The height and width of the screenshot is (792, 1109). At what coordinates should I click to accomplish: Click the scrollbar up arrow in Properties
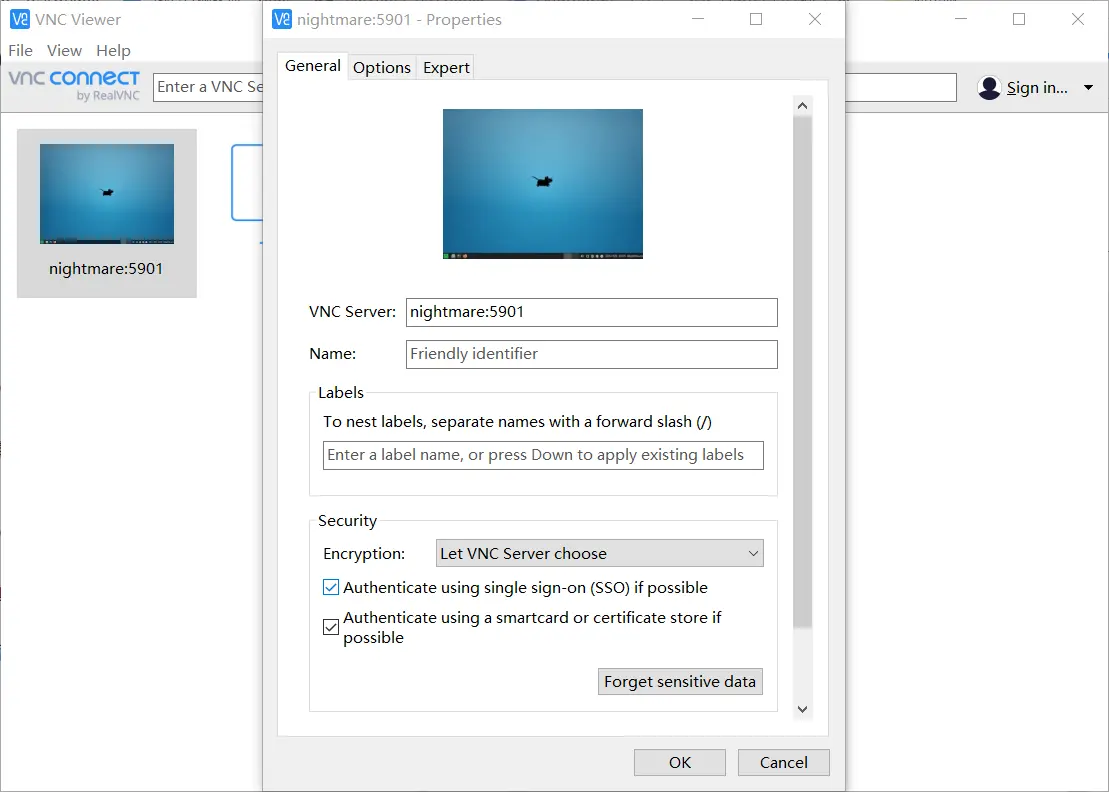click(802, 105)
